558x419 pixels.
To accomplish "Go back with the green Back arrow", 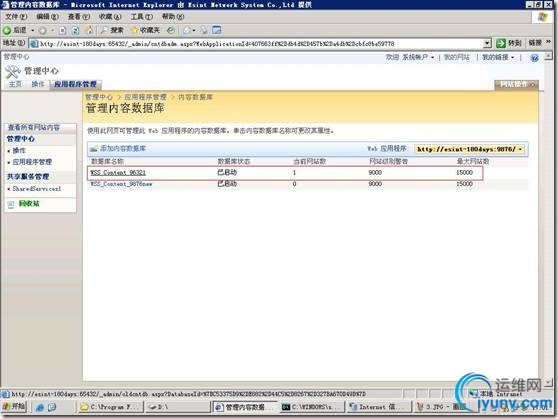I will (x=14, y=30).
